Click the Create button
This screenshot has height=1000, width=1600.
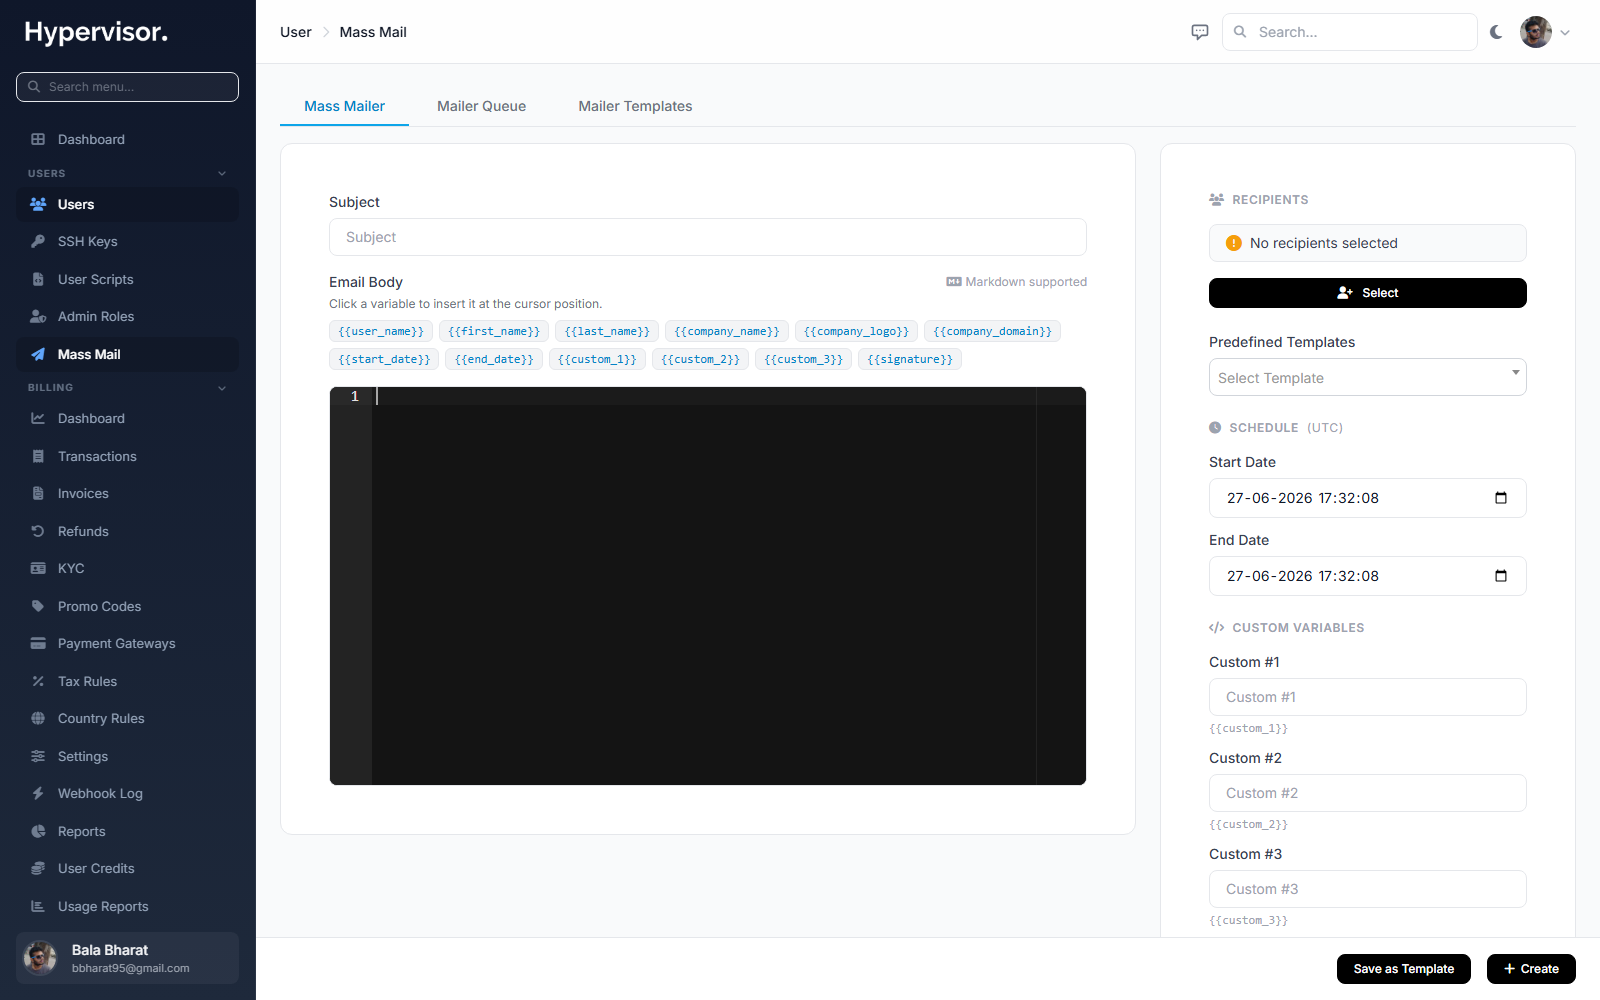tap(1531, 969)
